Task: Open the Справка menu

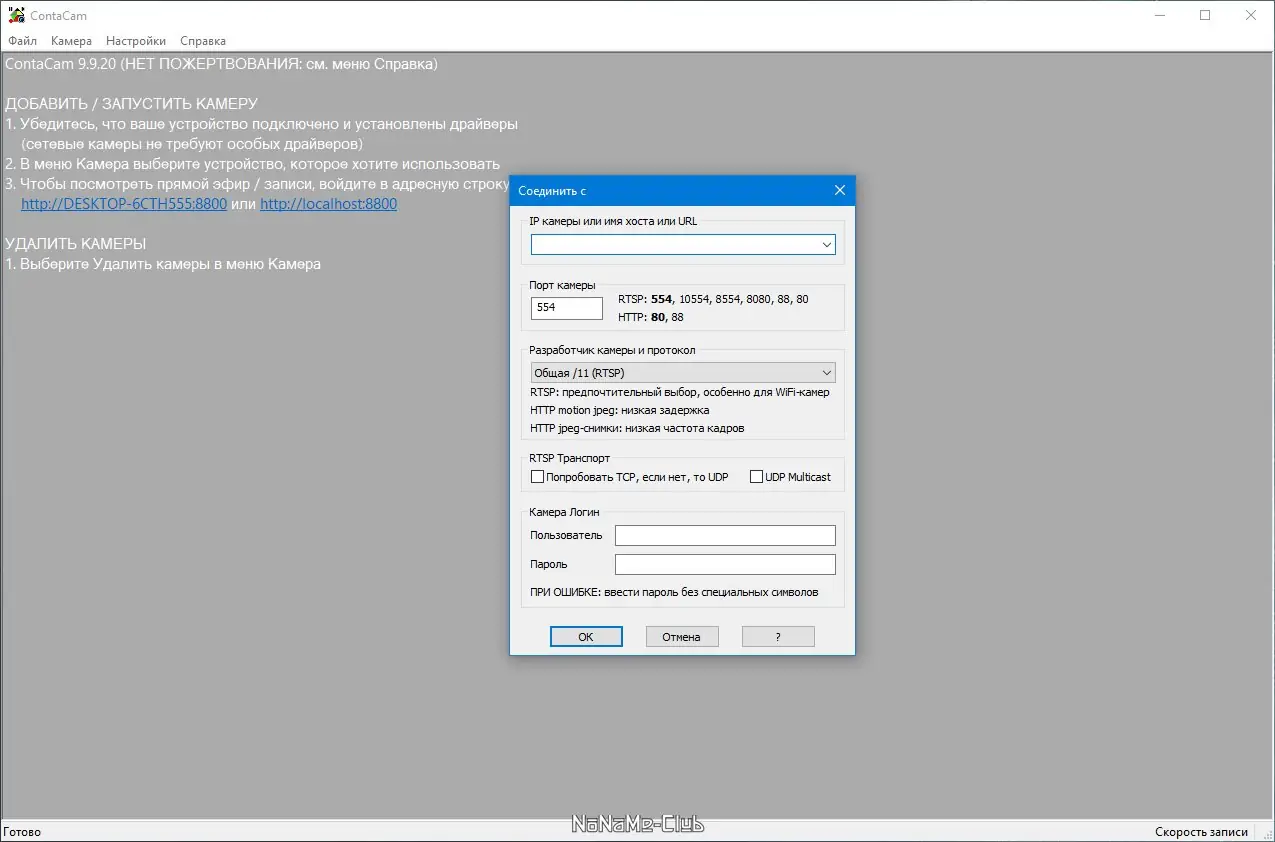Action: tap(203, 41)
